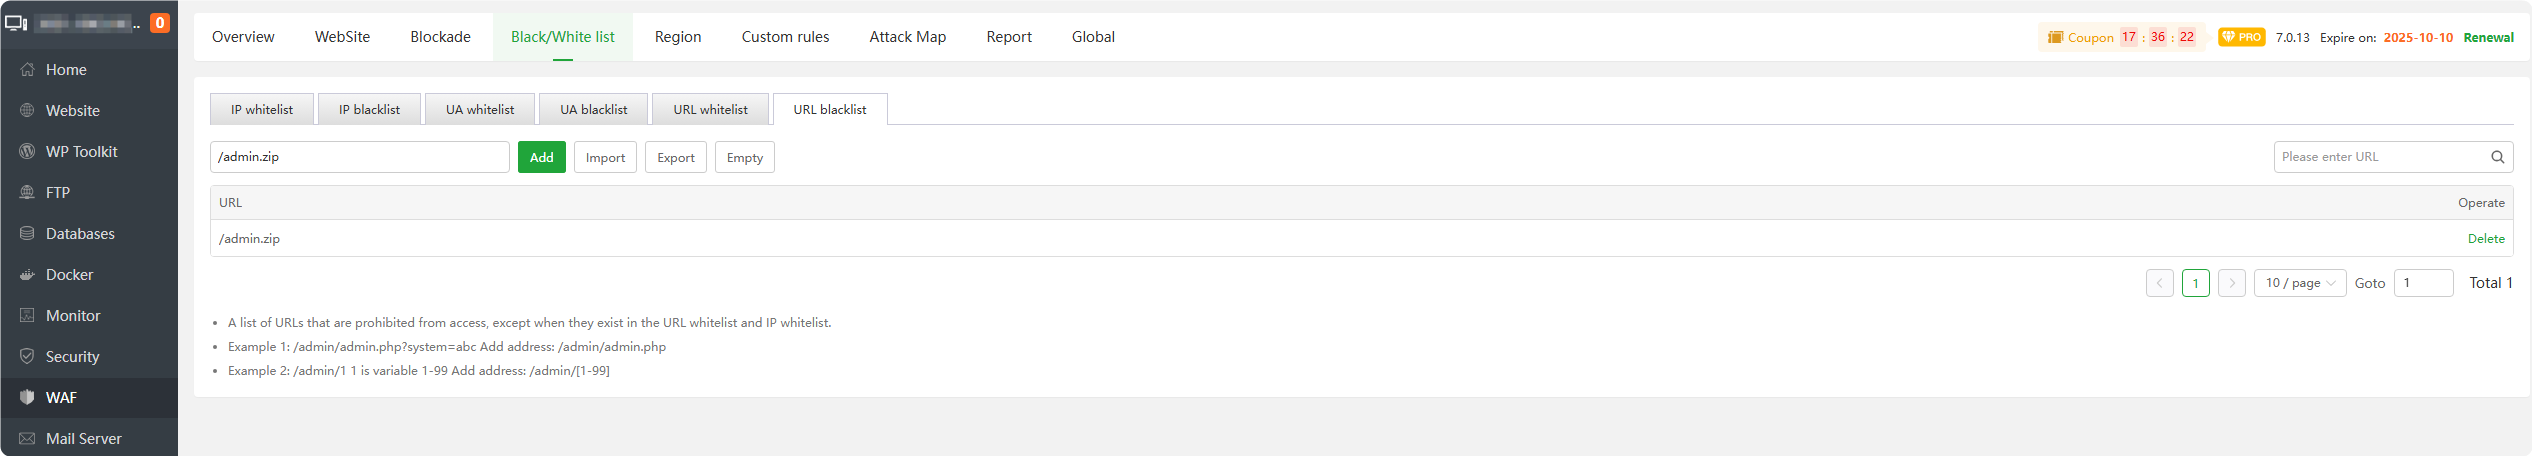The image size is (2532, 456).
Task: Select the UA whitelist tab
Action: coord(480,110)
